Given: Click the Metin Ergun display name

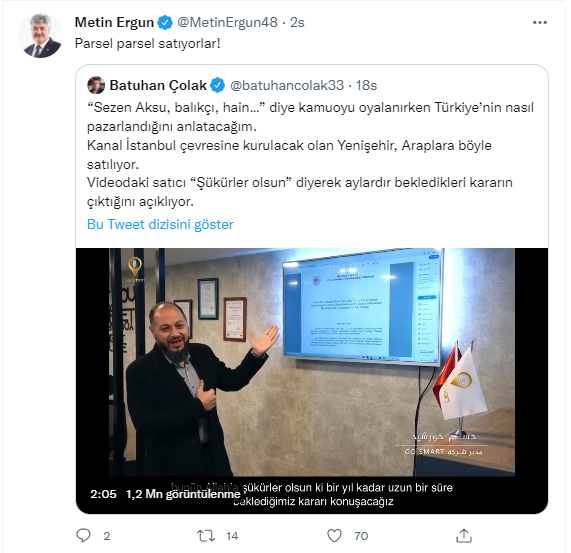Looking at the screenshot, I should [114, 23].
